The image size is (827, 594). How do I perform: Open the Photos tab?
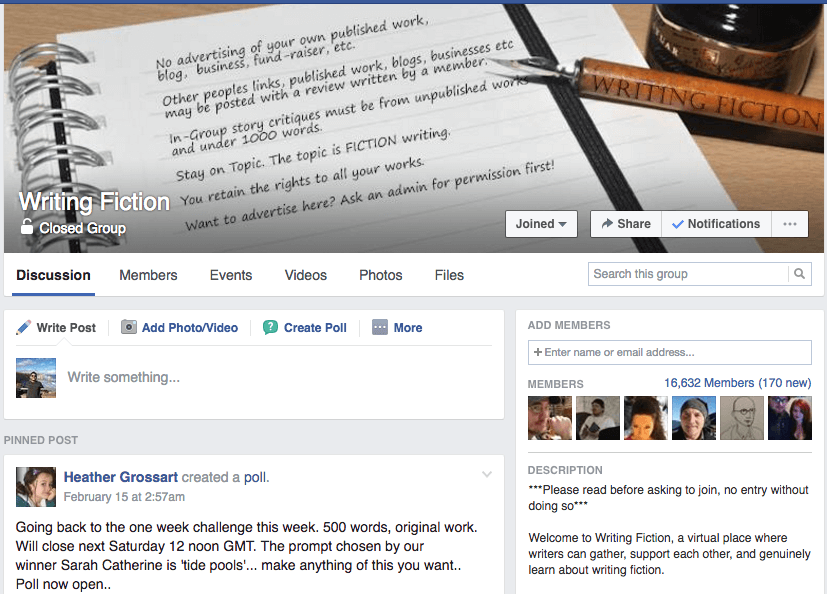tap(381, 275)
